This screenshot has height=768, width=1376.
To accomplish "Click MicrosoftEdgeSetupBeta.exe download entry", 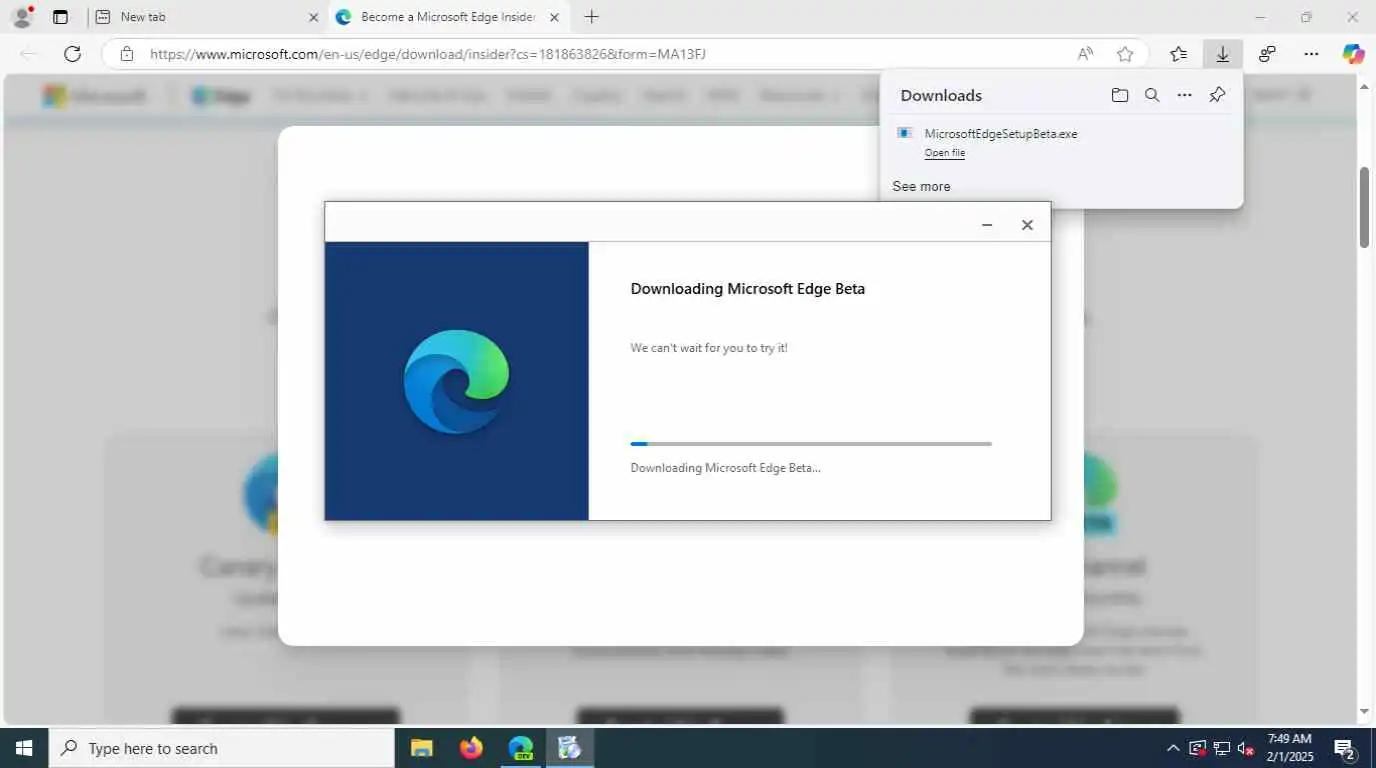I will tap(1001, 134).
